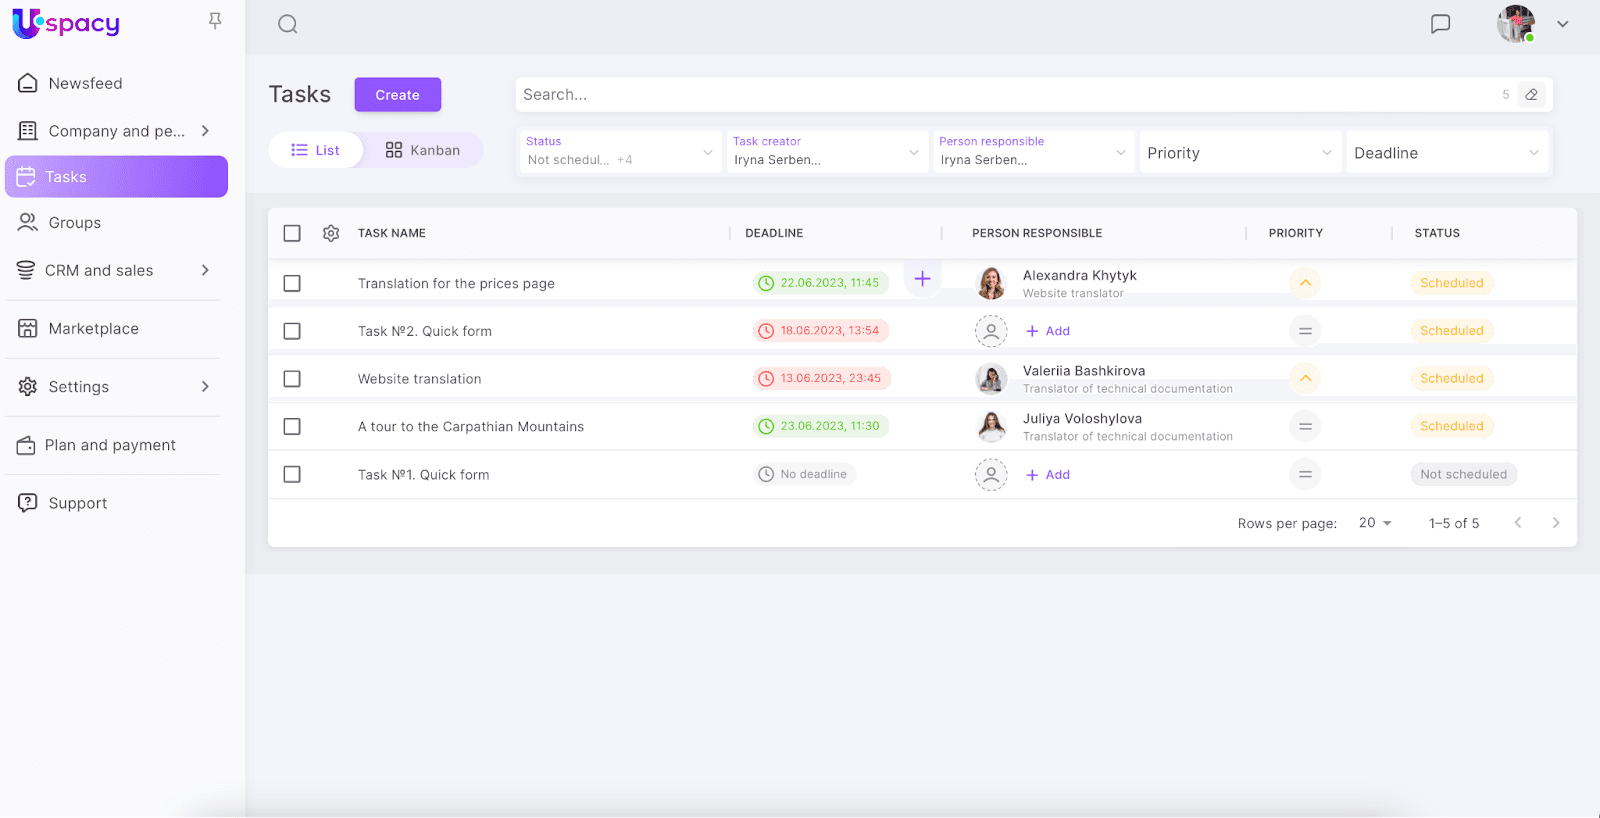Tick checkbox for Task №1. Quick form
The height and width of the screenshot is (818, 1600).
[292, 475]
